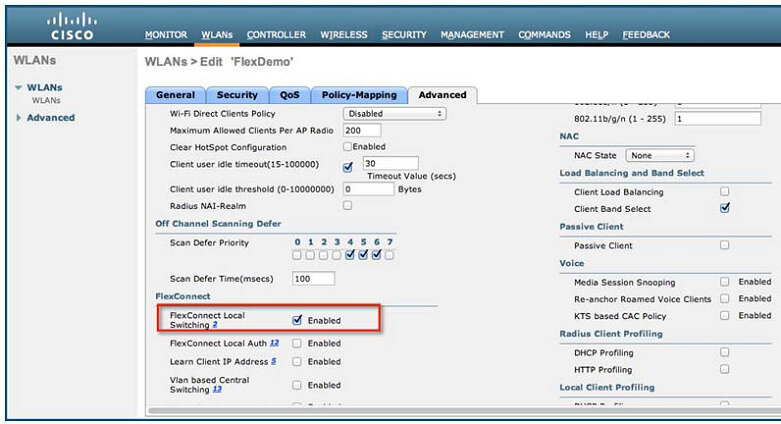
Task: Switch to the Security tab
Action: 237,95
